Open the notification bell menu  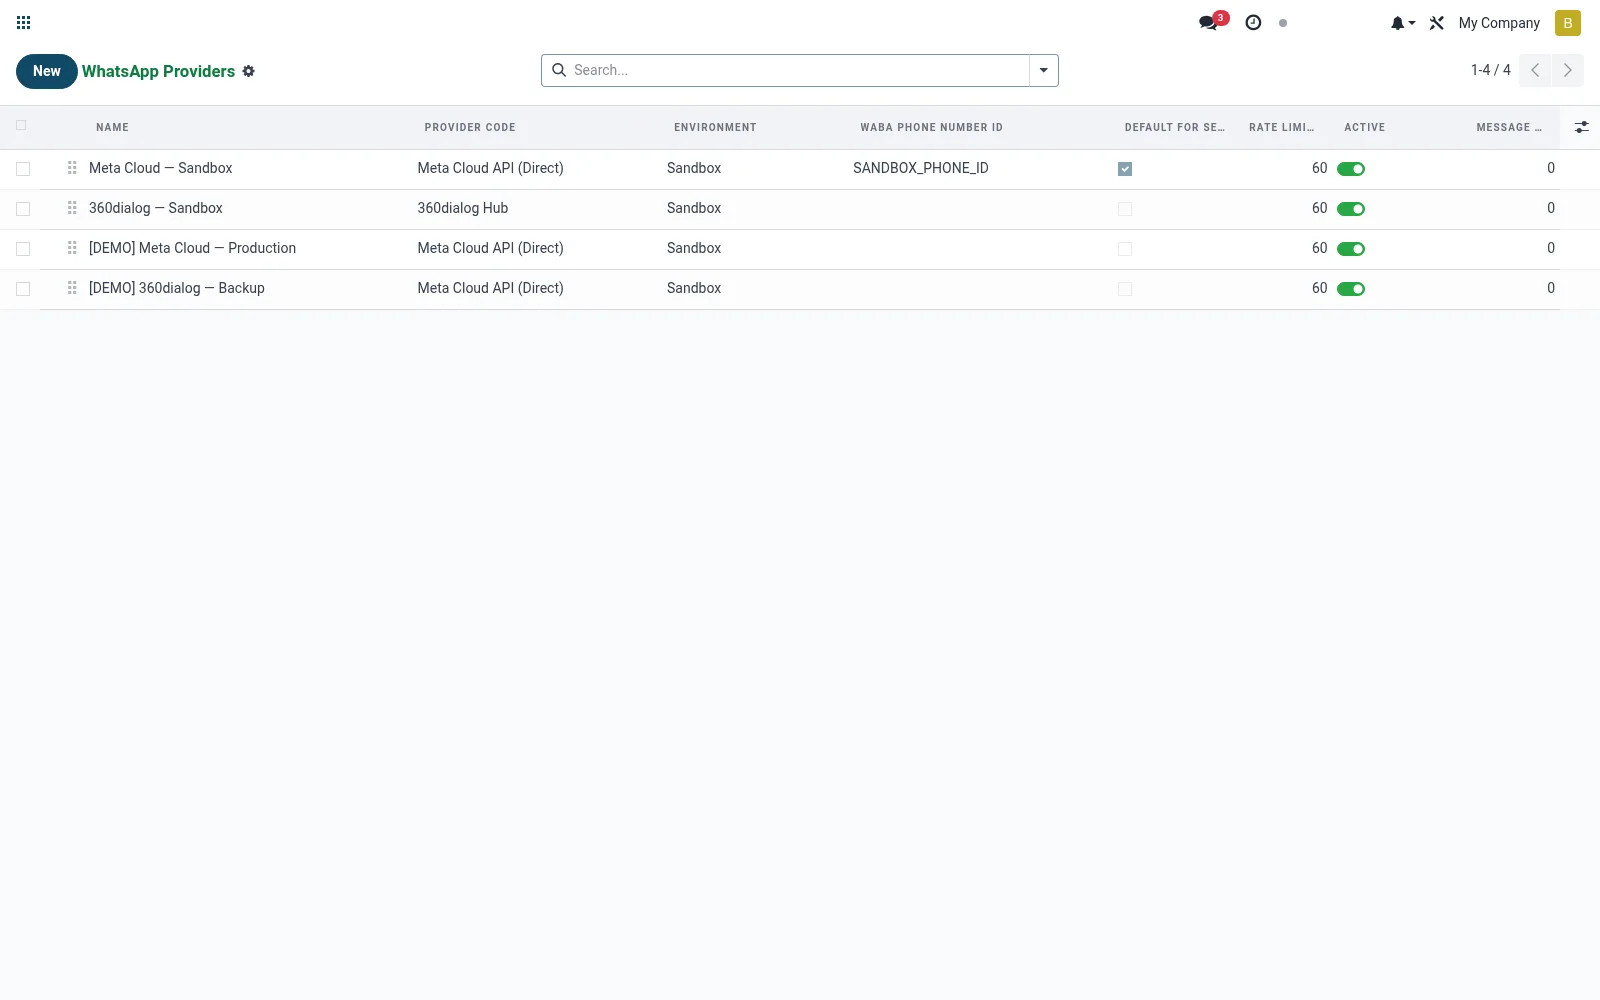(x=1402, y=23)
